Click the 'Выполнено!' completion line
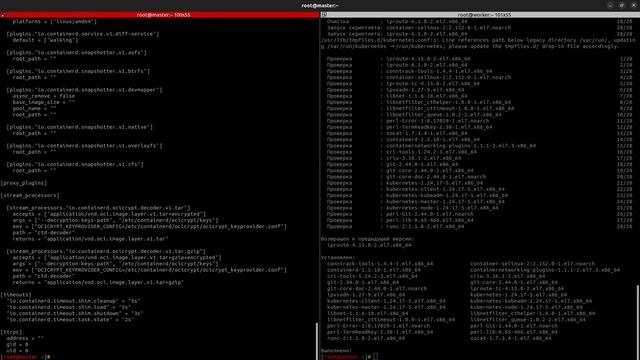The height and width of the screenshot is (360, 640). pyautogui.click(x=336, y=351)
